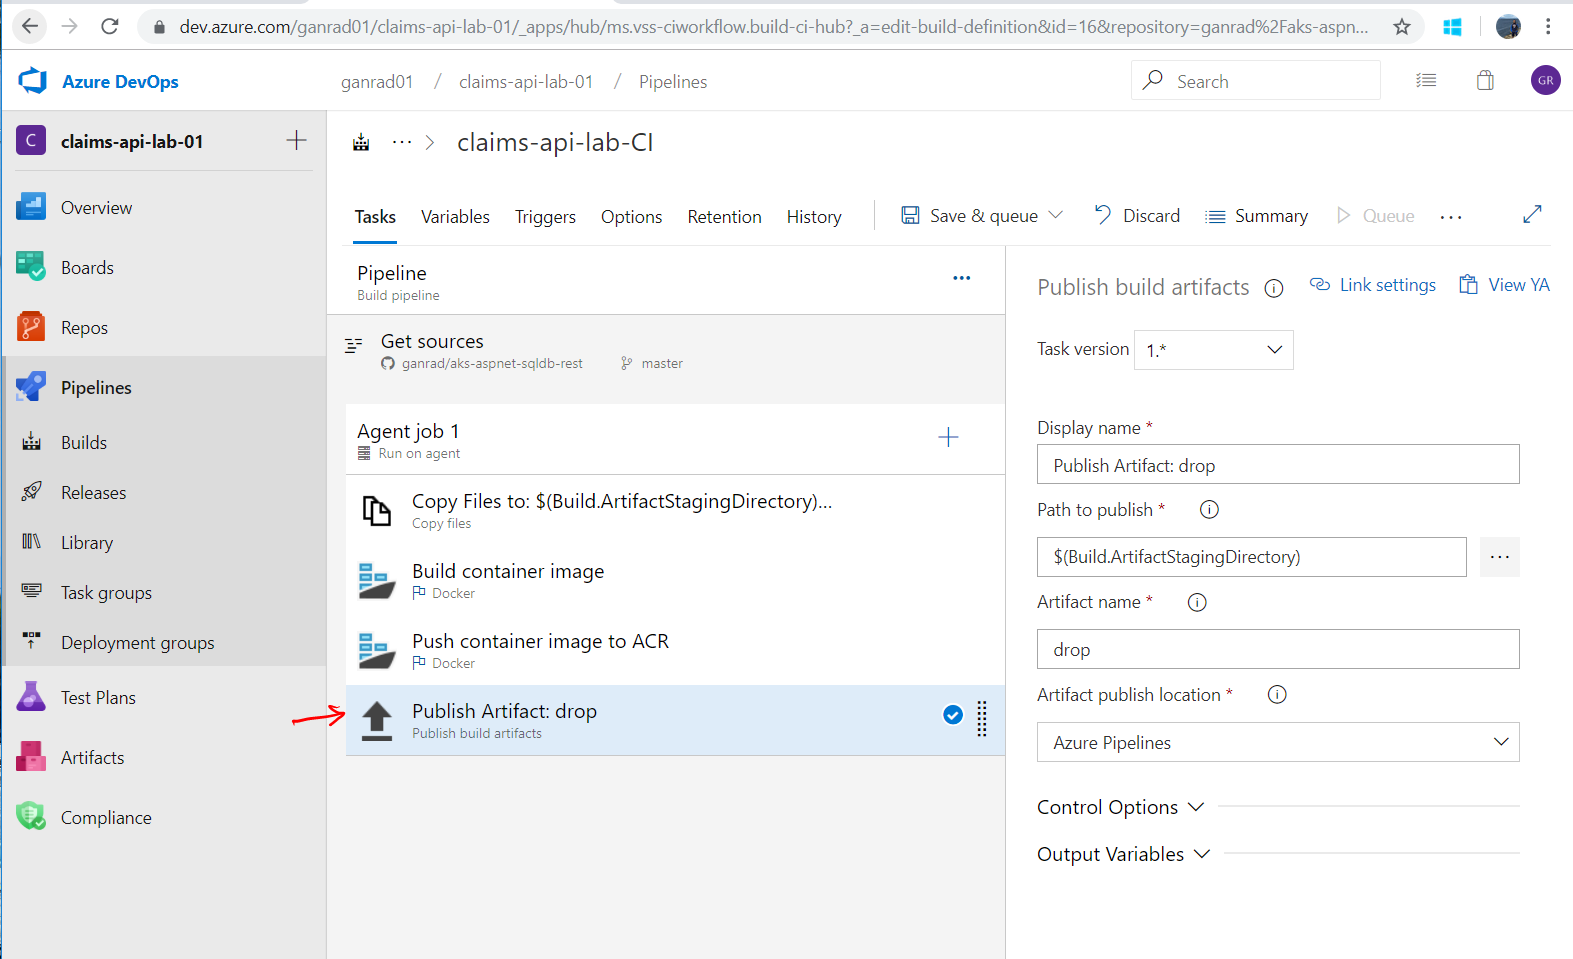Click the Windows extension icon in browser
This screenshot has height=959, width=1573.
[x=1453, y=27]
